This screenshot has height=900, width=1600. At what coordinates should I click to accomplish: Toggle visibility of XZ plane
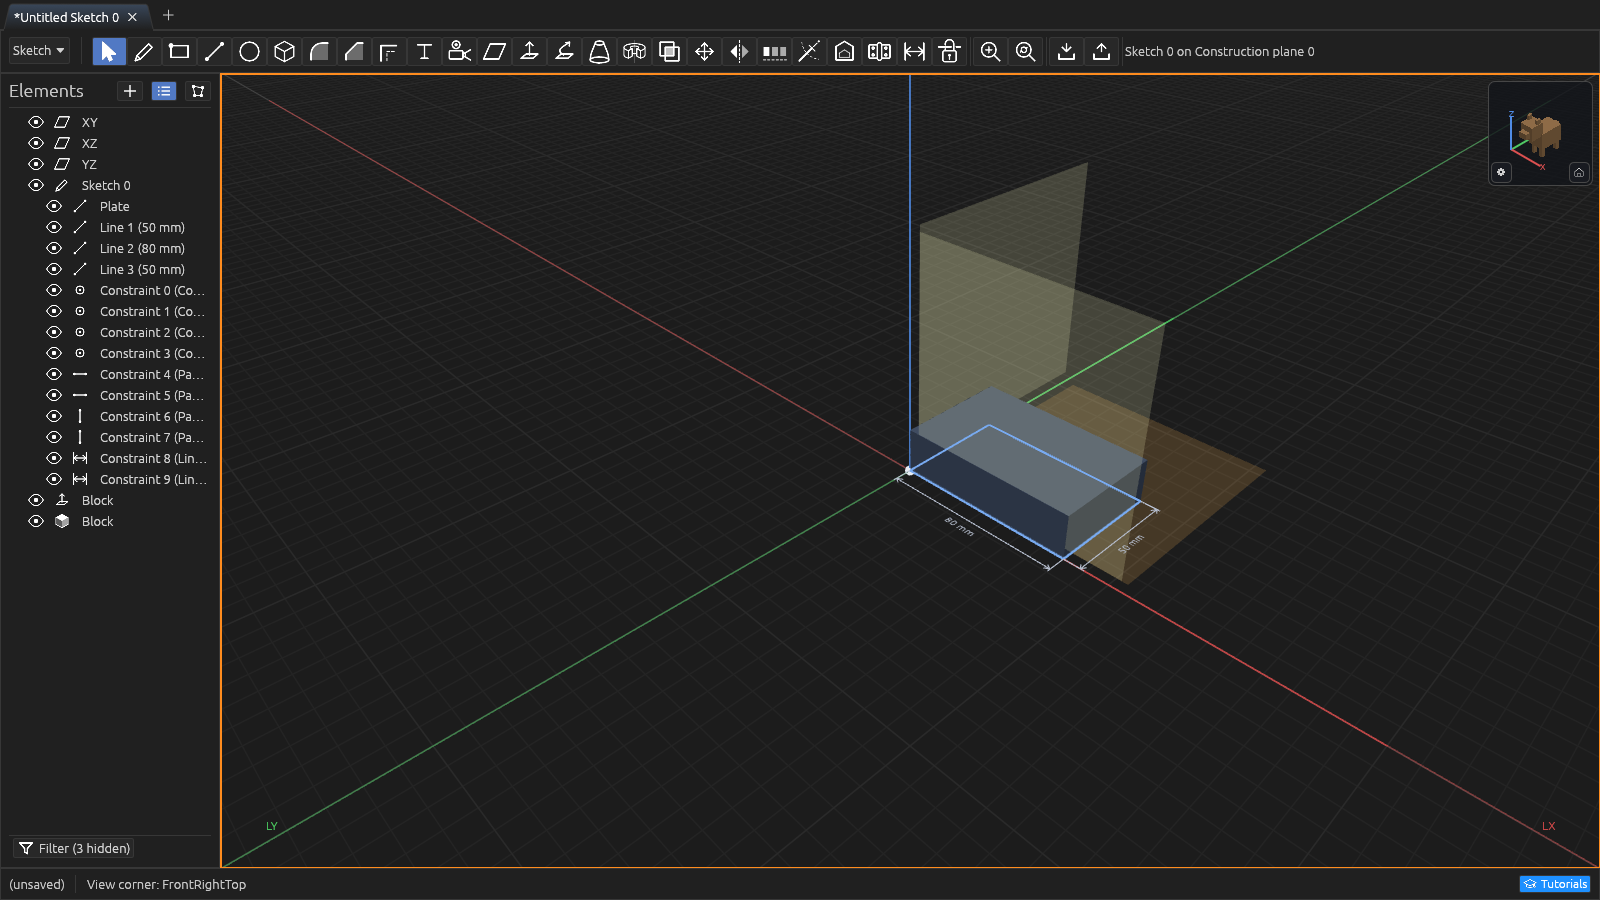coord(36,143)
